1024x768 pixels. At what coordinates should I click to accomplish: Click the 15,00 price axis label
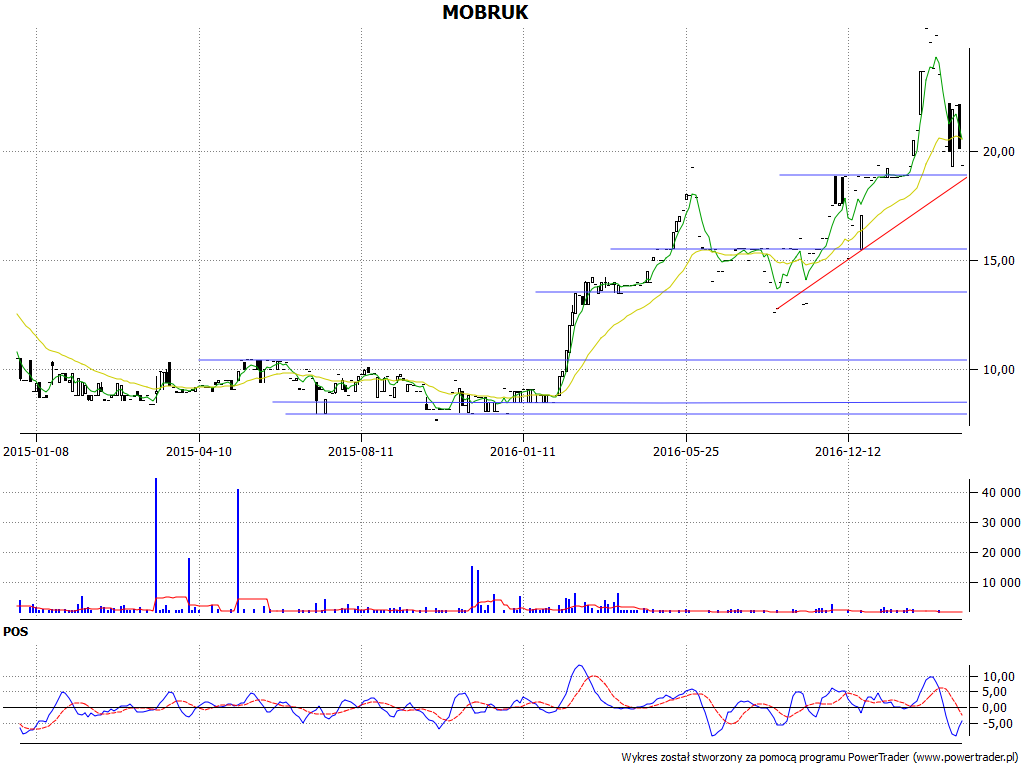click(999, 261)
